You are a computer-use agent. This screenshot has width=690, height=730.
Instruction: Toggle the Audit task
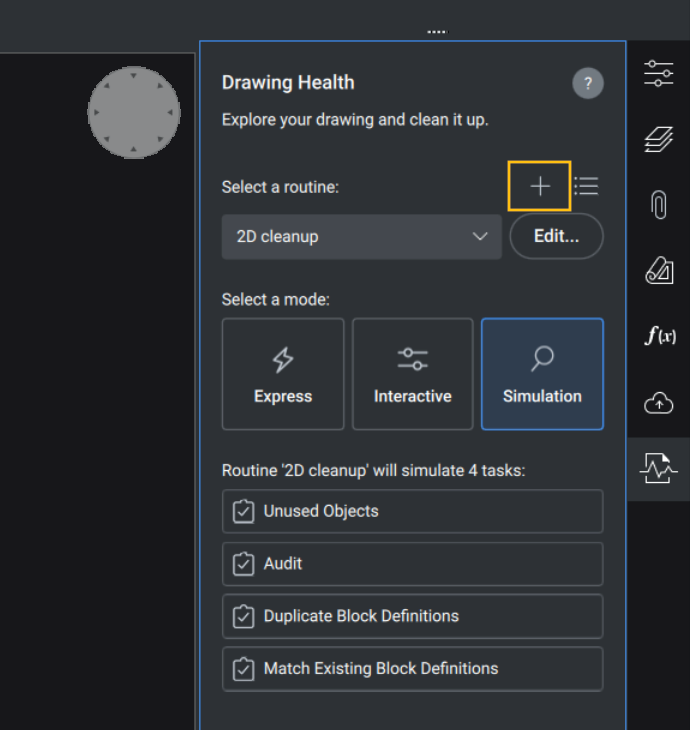413,564
